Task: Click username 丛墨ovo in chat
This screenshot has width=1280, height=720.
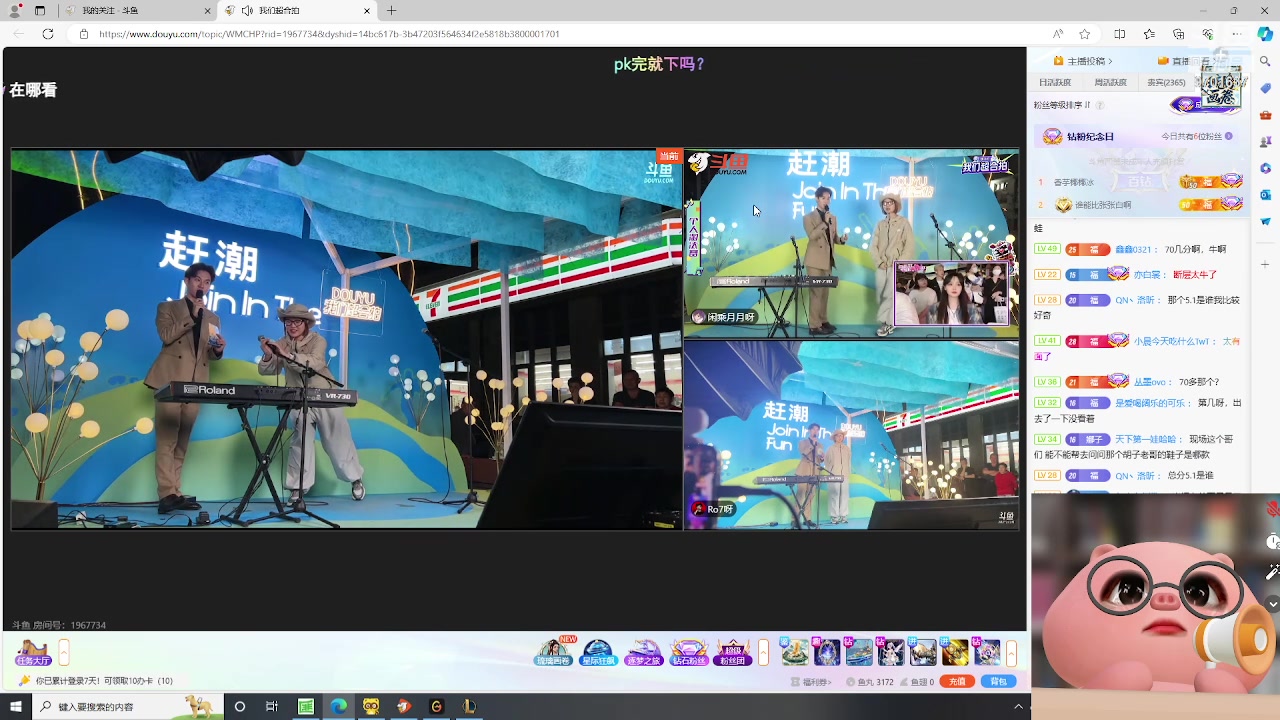Action: pyautogui.click(x=1149, y=382)
